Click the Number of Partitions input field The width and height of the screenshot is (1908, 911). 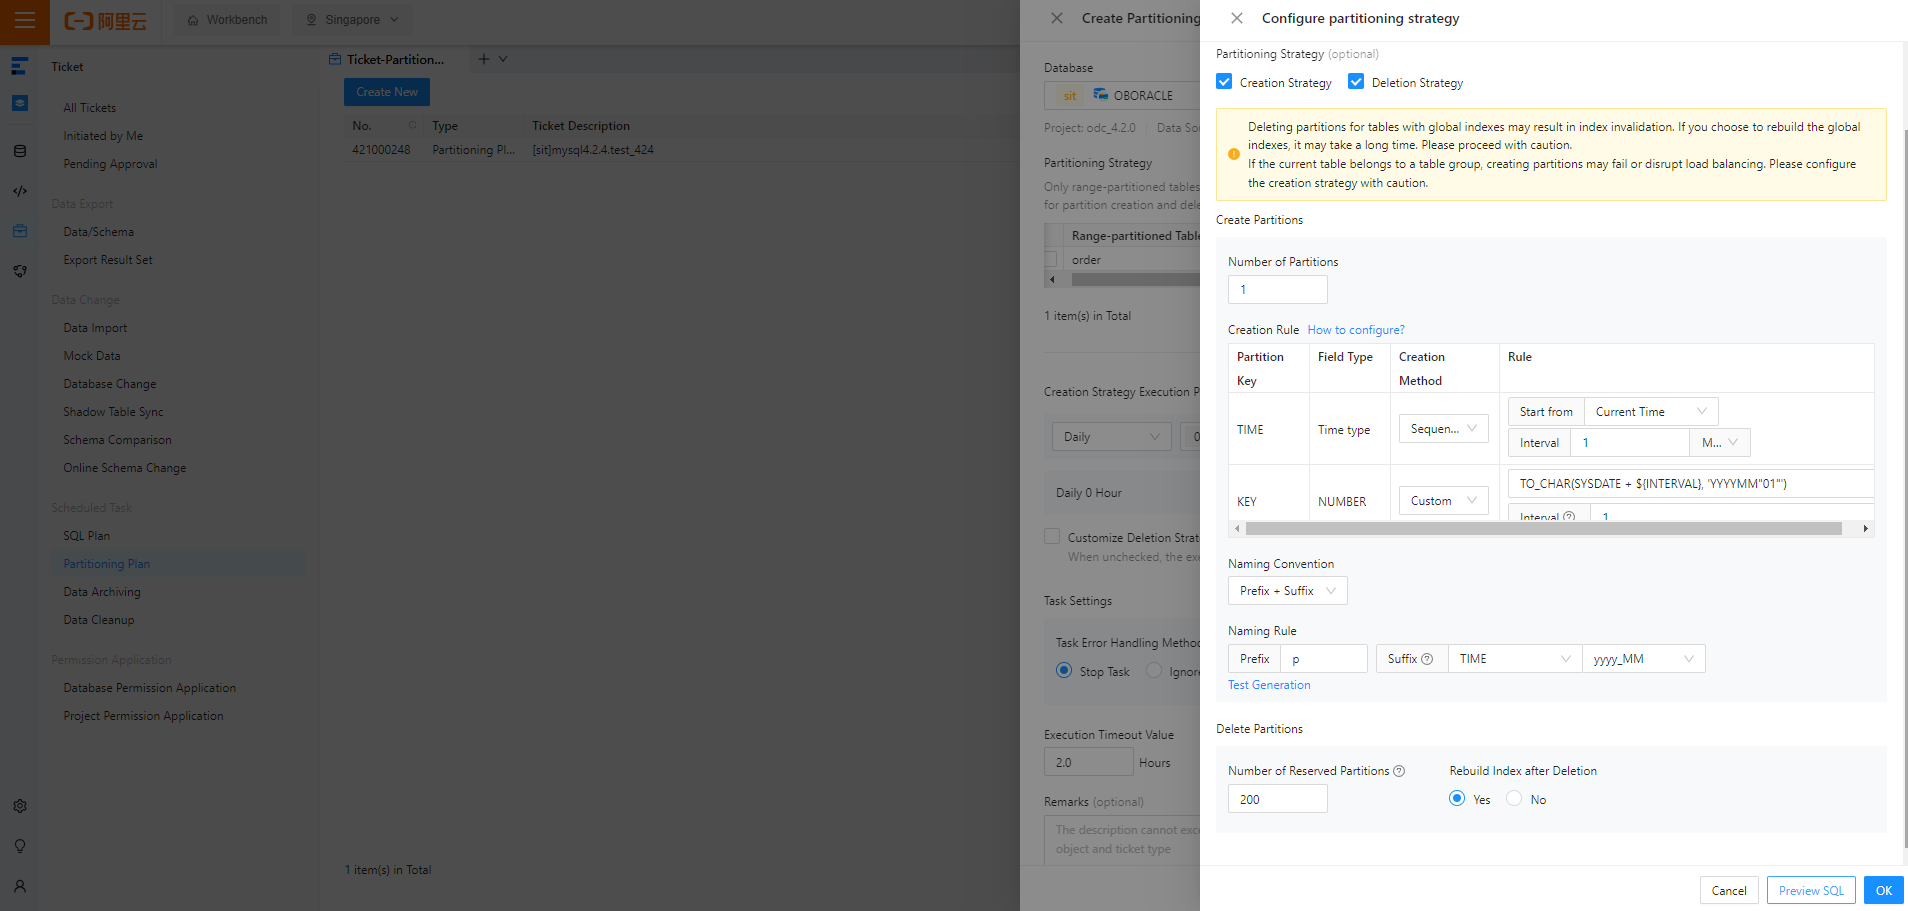(1277, 290)
